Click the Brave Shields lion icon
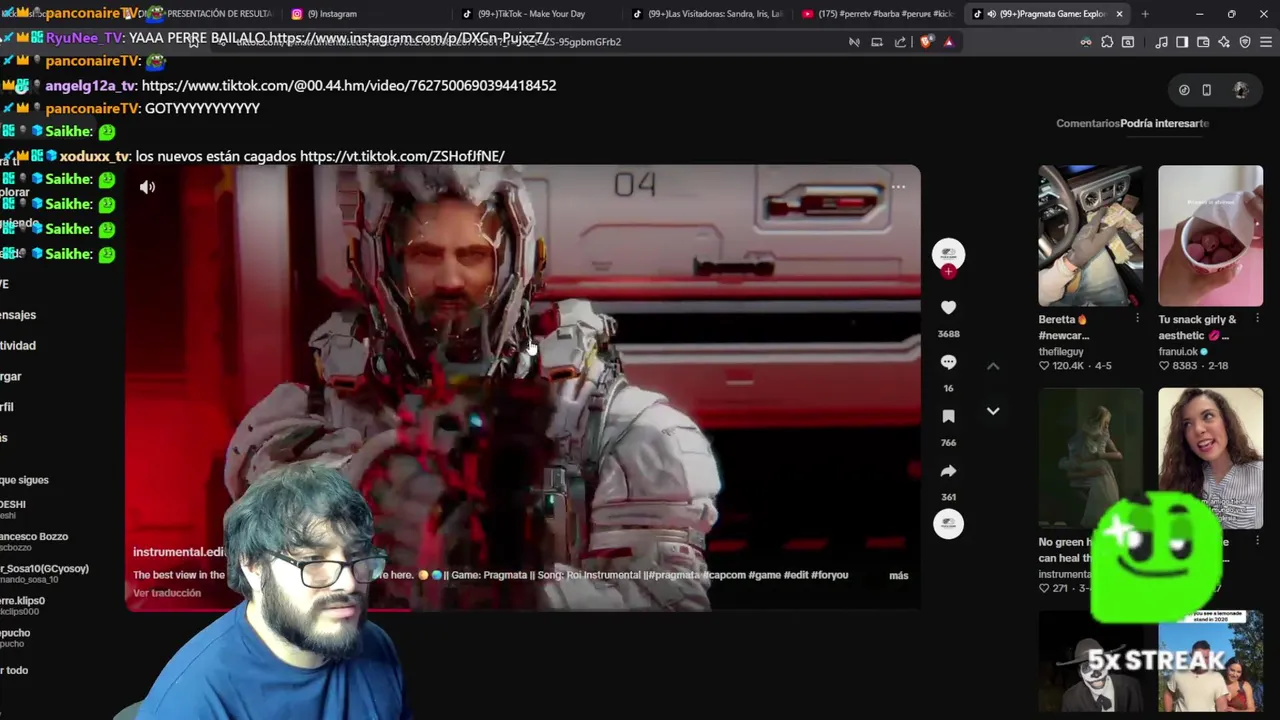Screen dimensions: 1280x720 click(926, 42)
